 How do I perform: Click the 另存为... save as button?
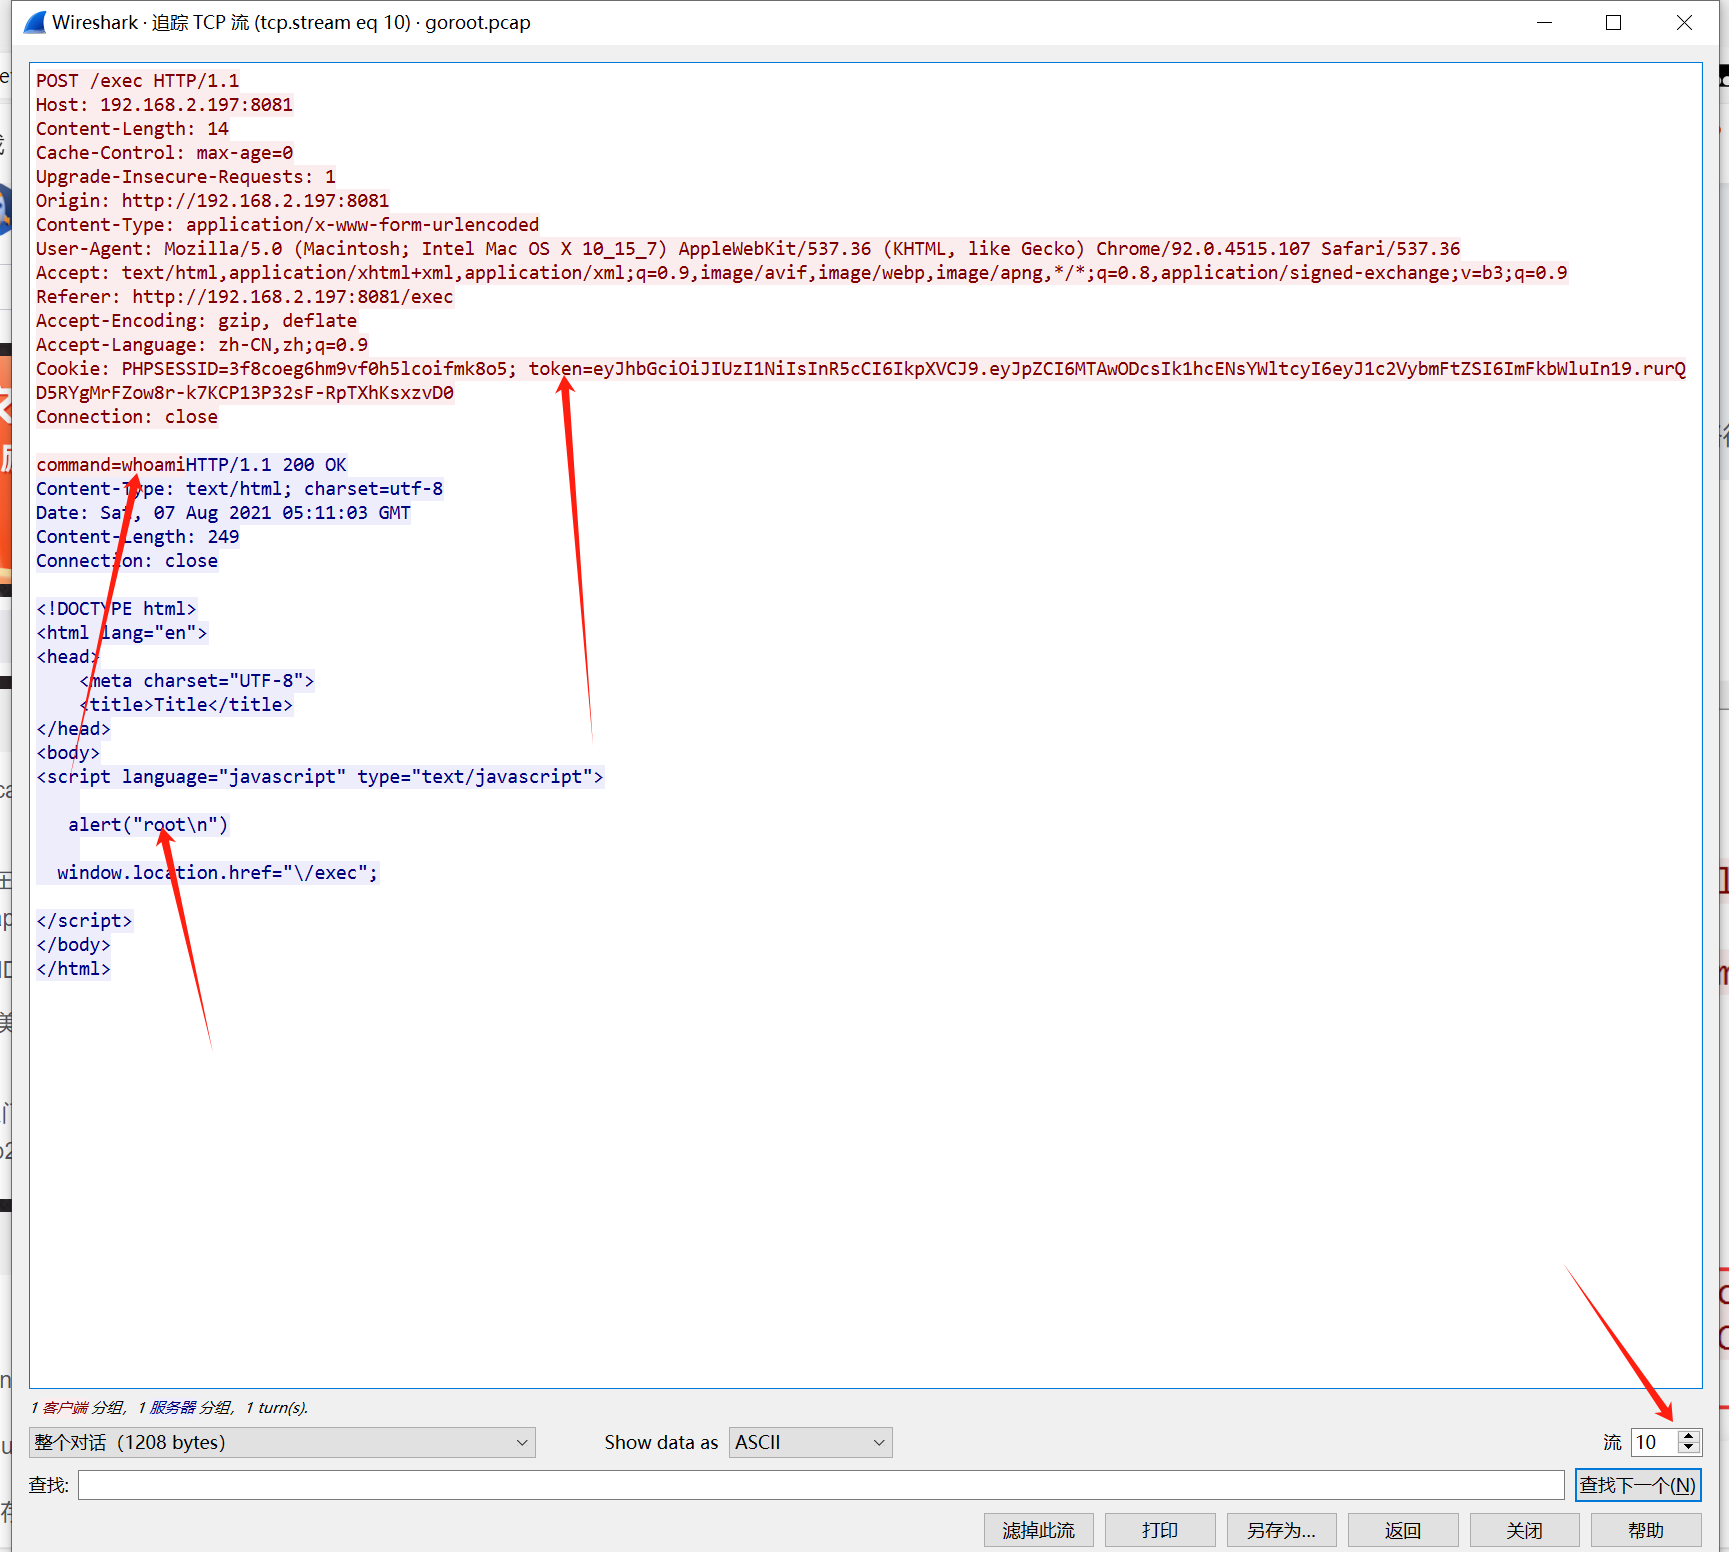coord(1282,1530)
